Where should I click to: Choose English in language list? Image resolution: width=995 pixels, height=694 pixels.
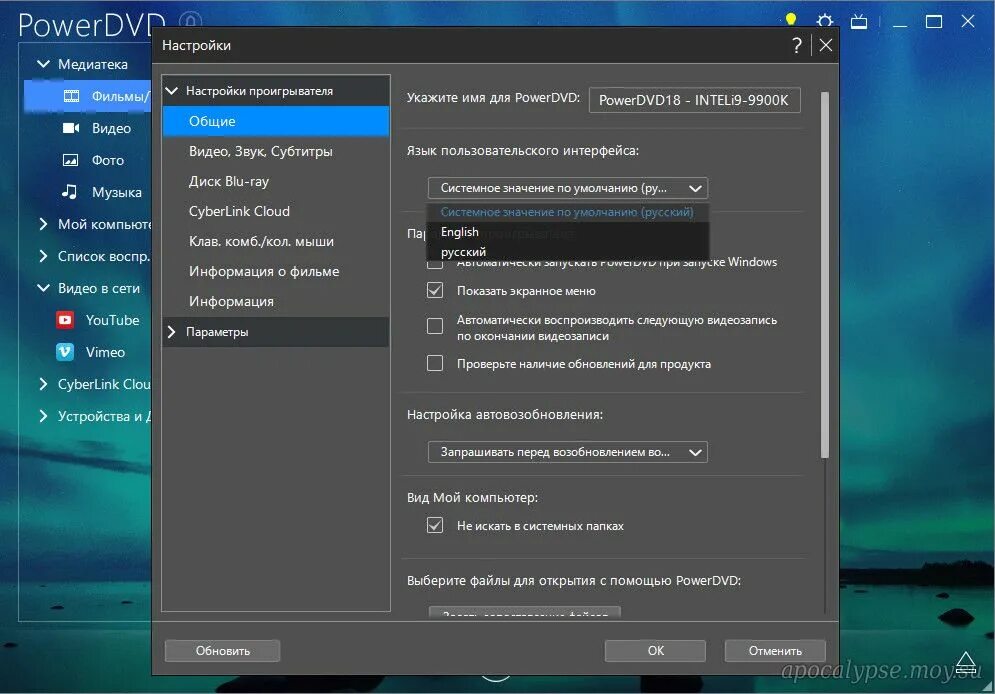[567, 232]
